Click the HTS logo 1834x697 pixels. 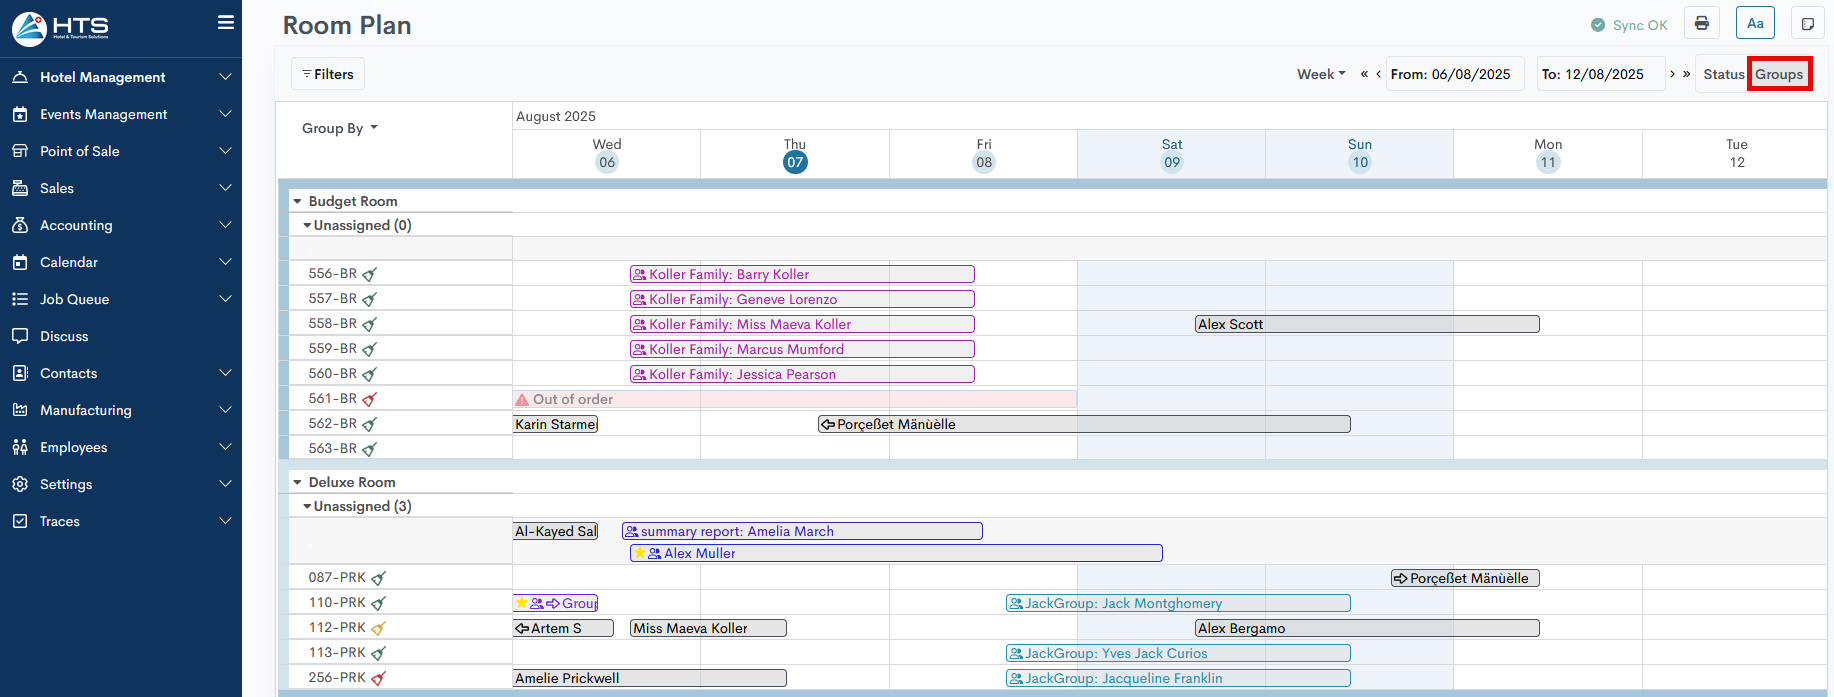(x=60, y=28)
